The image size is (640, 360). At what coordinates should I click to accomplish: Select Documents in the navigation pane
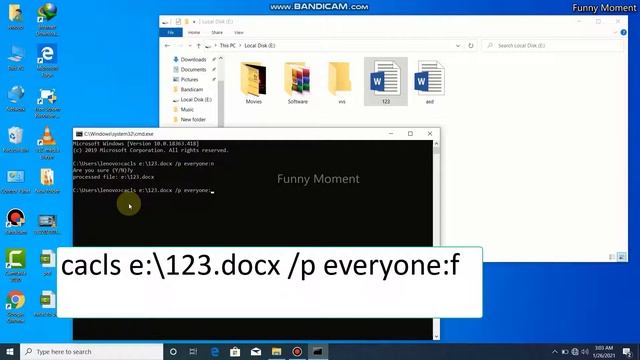[193, 69]
